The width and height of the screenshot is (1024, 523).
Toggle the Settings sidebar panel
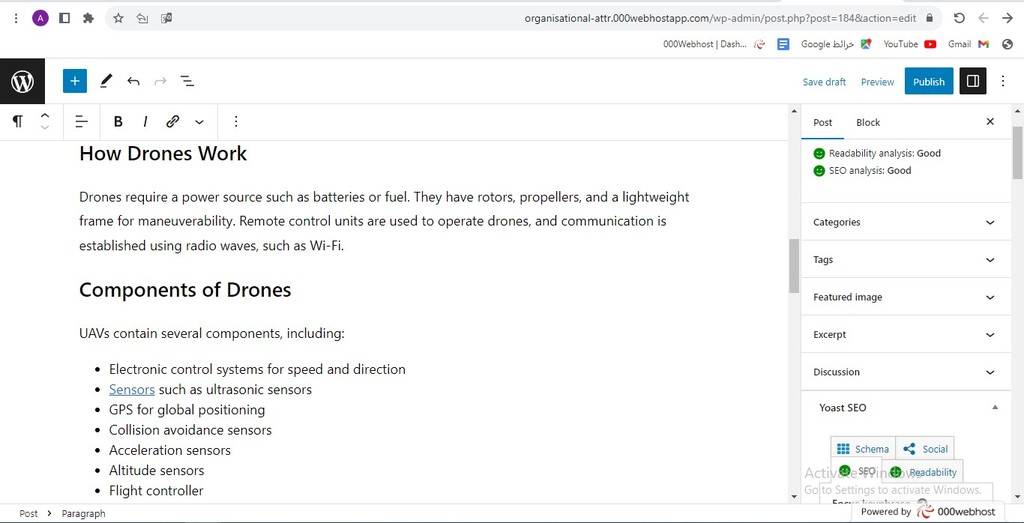pyautogui.click(x=972, y=81)
